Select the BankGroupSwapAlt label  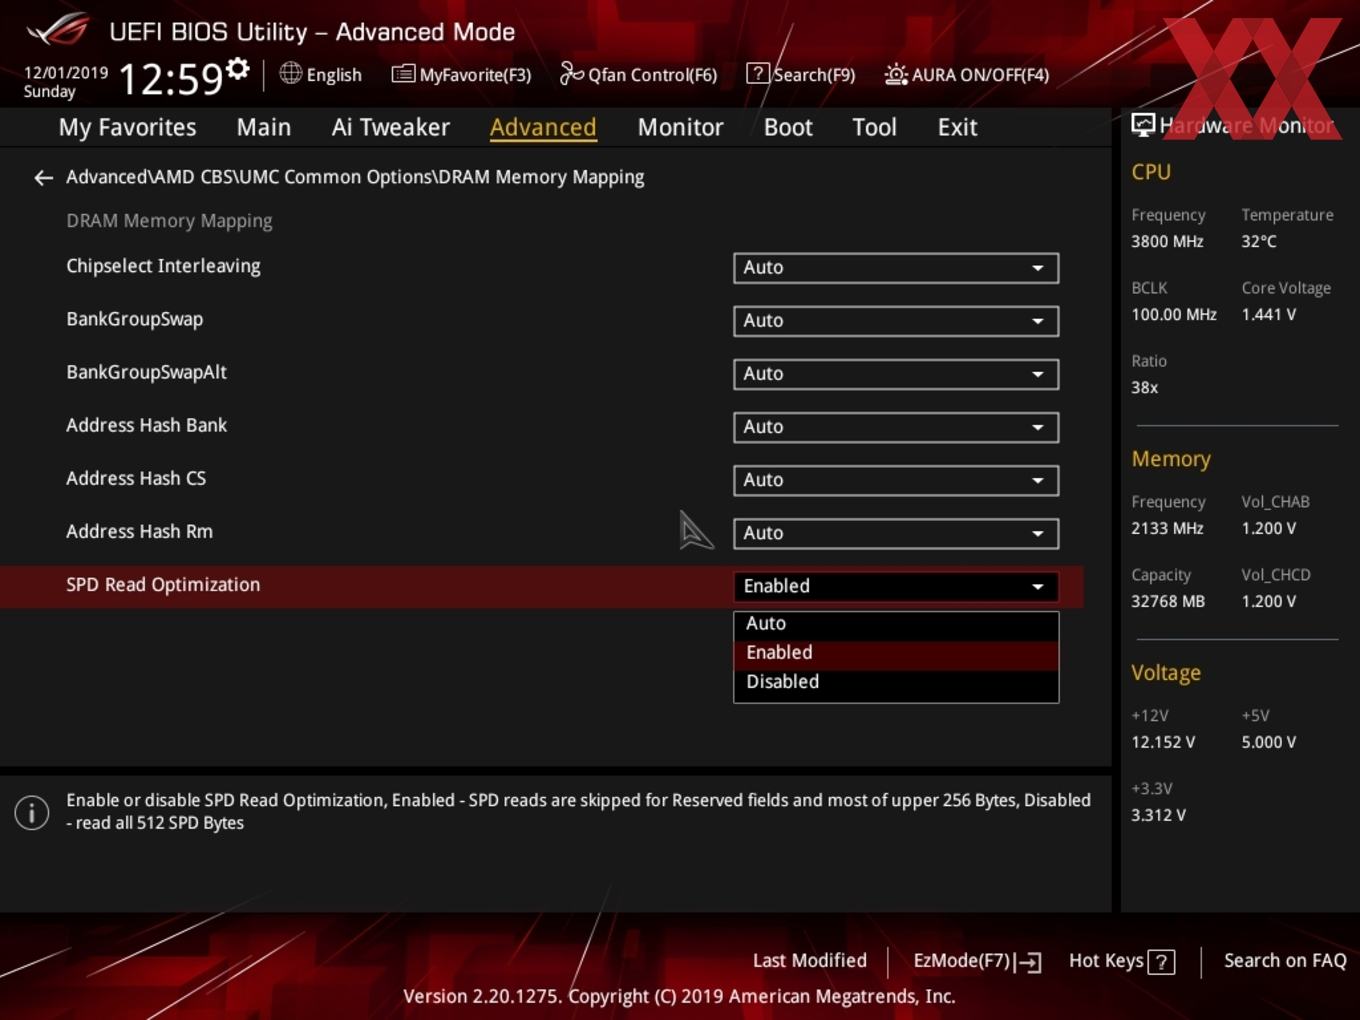tap(146, 372)
